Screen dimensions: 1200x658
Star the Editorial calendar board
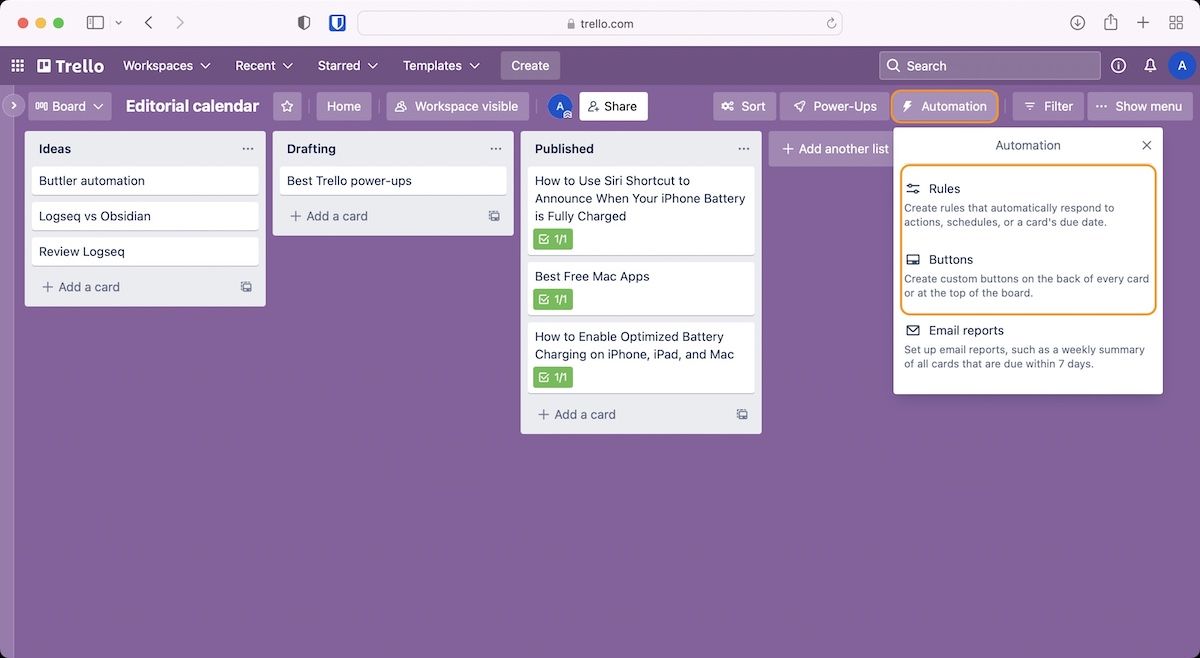(288, 106)
